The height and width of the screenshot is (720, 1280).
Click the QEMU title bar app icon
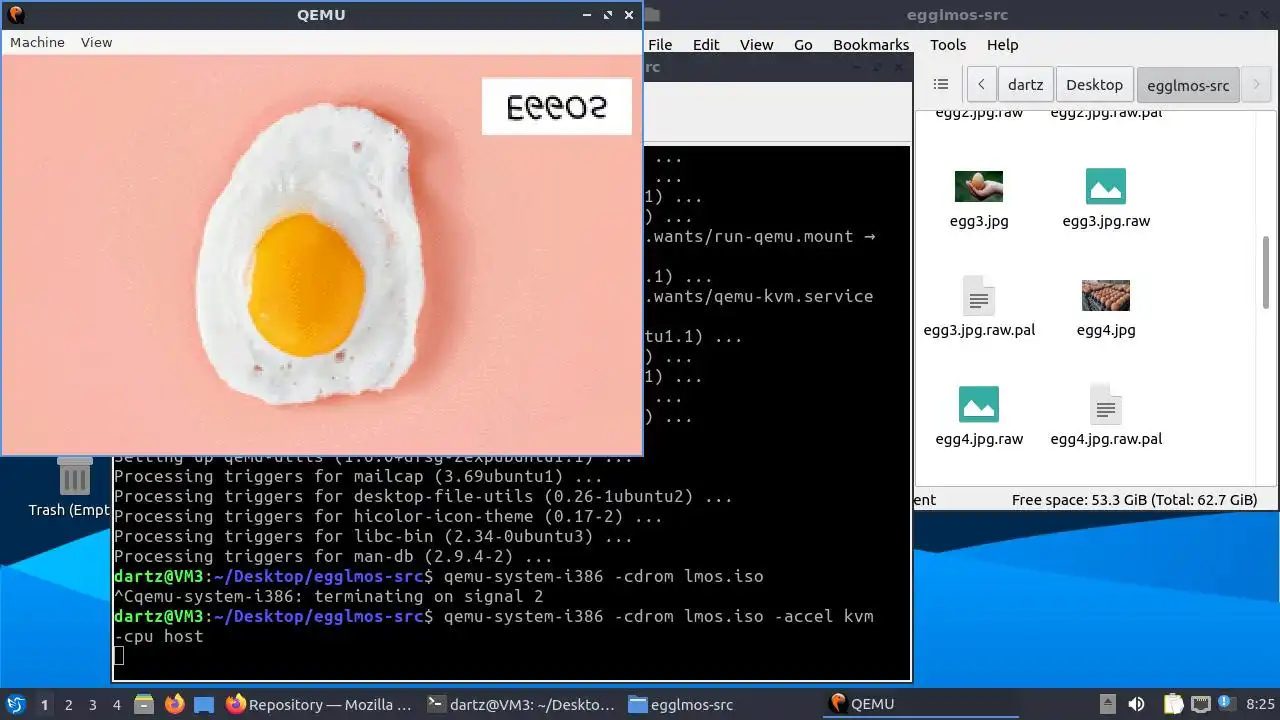pyautogui.click(x=15, y=15)
